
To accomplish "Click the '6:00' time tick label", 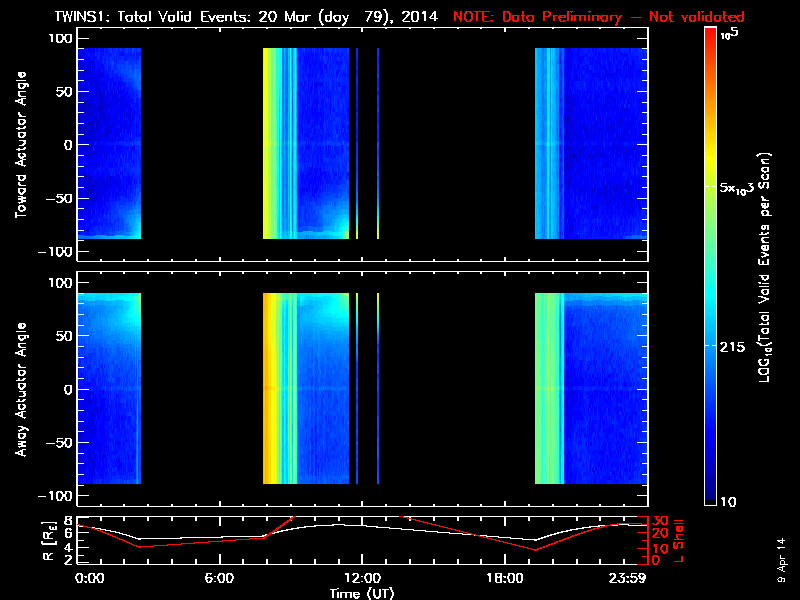I will pyautogui.click(x=219, y=578).
